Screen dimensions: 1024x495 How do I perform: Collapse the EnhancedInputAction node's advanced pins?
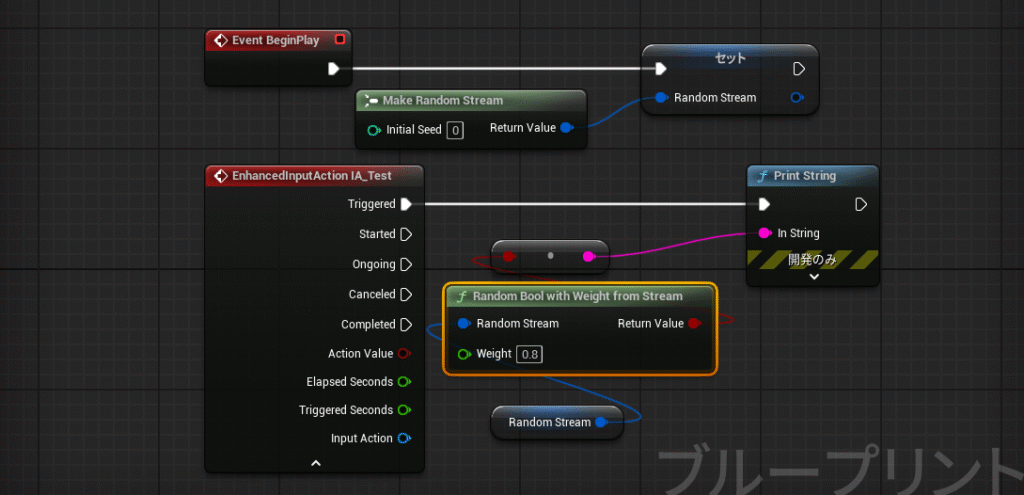[315, 463]
